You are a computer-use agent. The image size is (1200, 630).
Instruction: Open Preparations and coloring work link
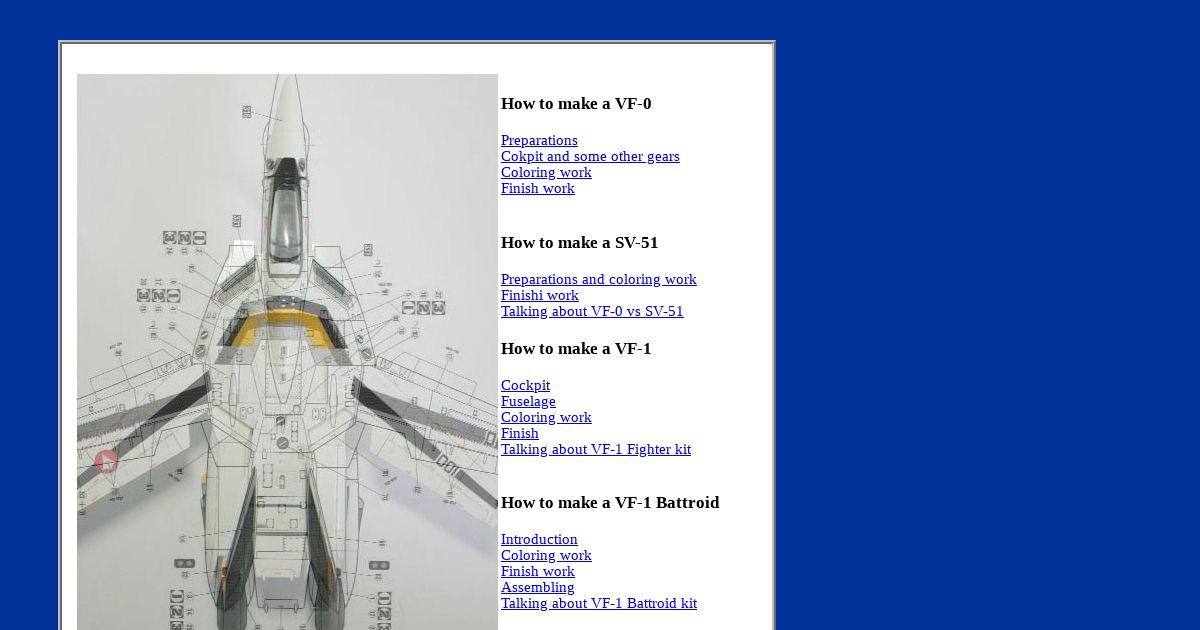pyautogui.click(x=599, y=279)
